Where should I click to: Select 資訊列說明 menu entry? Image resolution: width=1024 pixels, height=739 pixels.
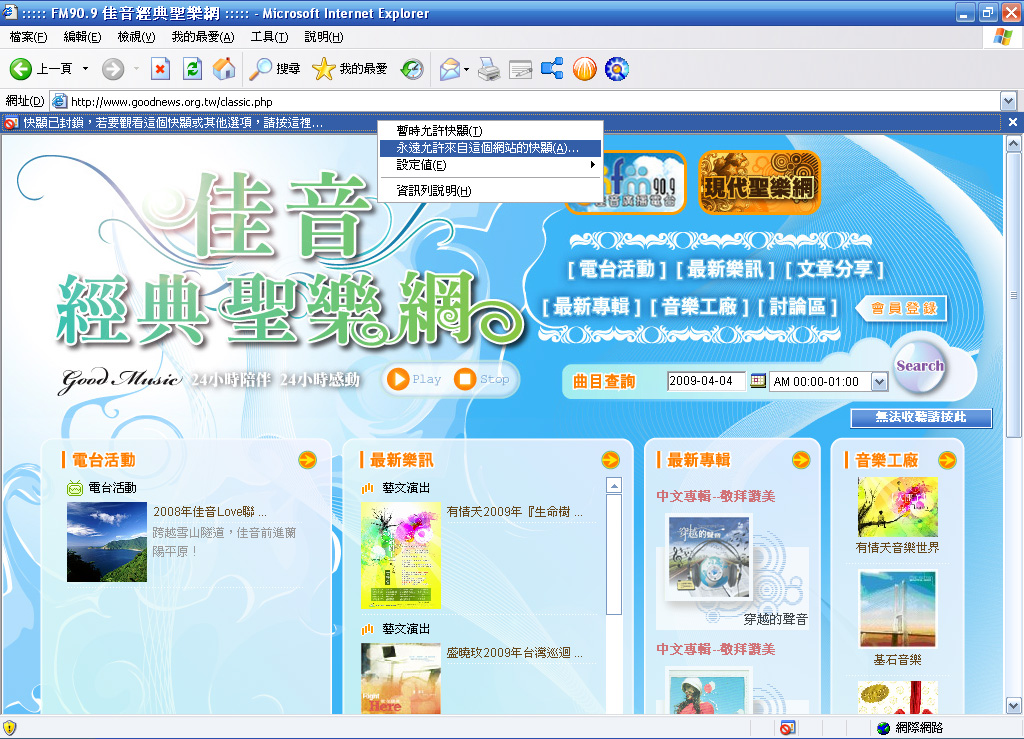(490, 191)
